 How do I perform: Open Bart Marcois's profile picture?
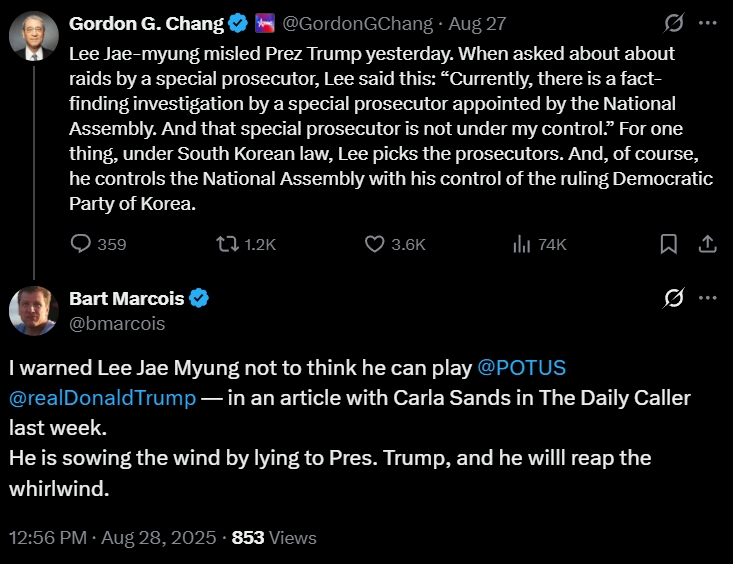click(x=34, y=310)
